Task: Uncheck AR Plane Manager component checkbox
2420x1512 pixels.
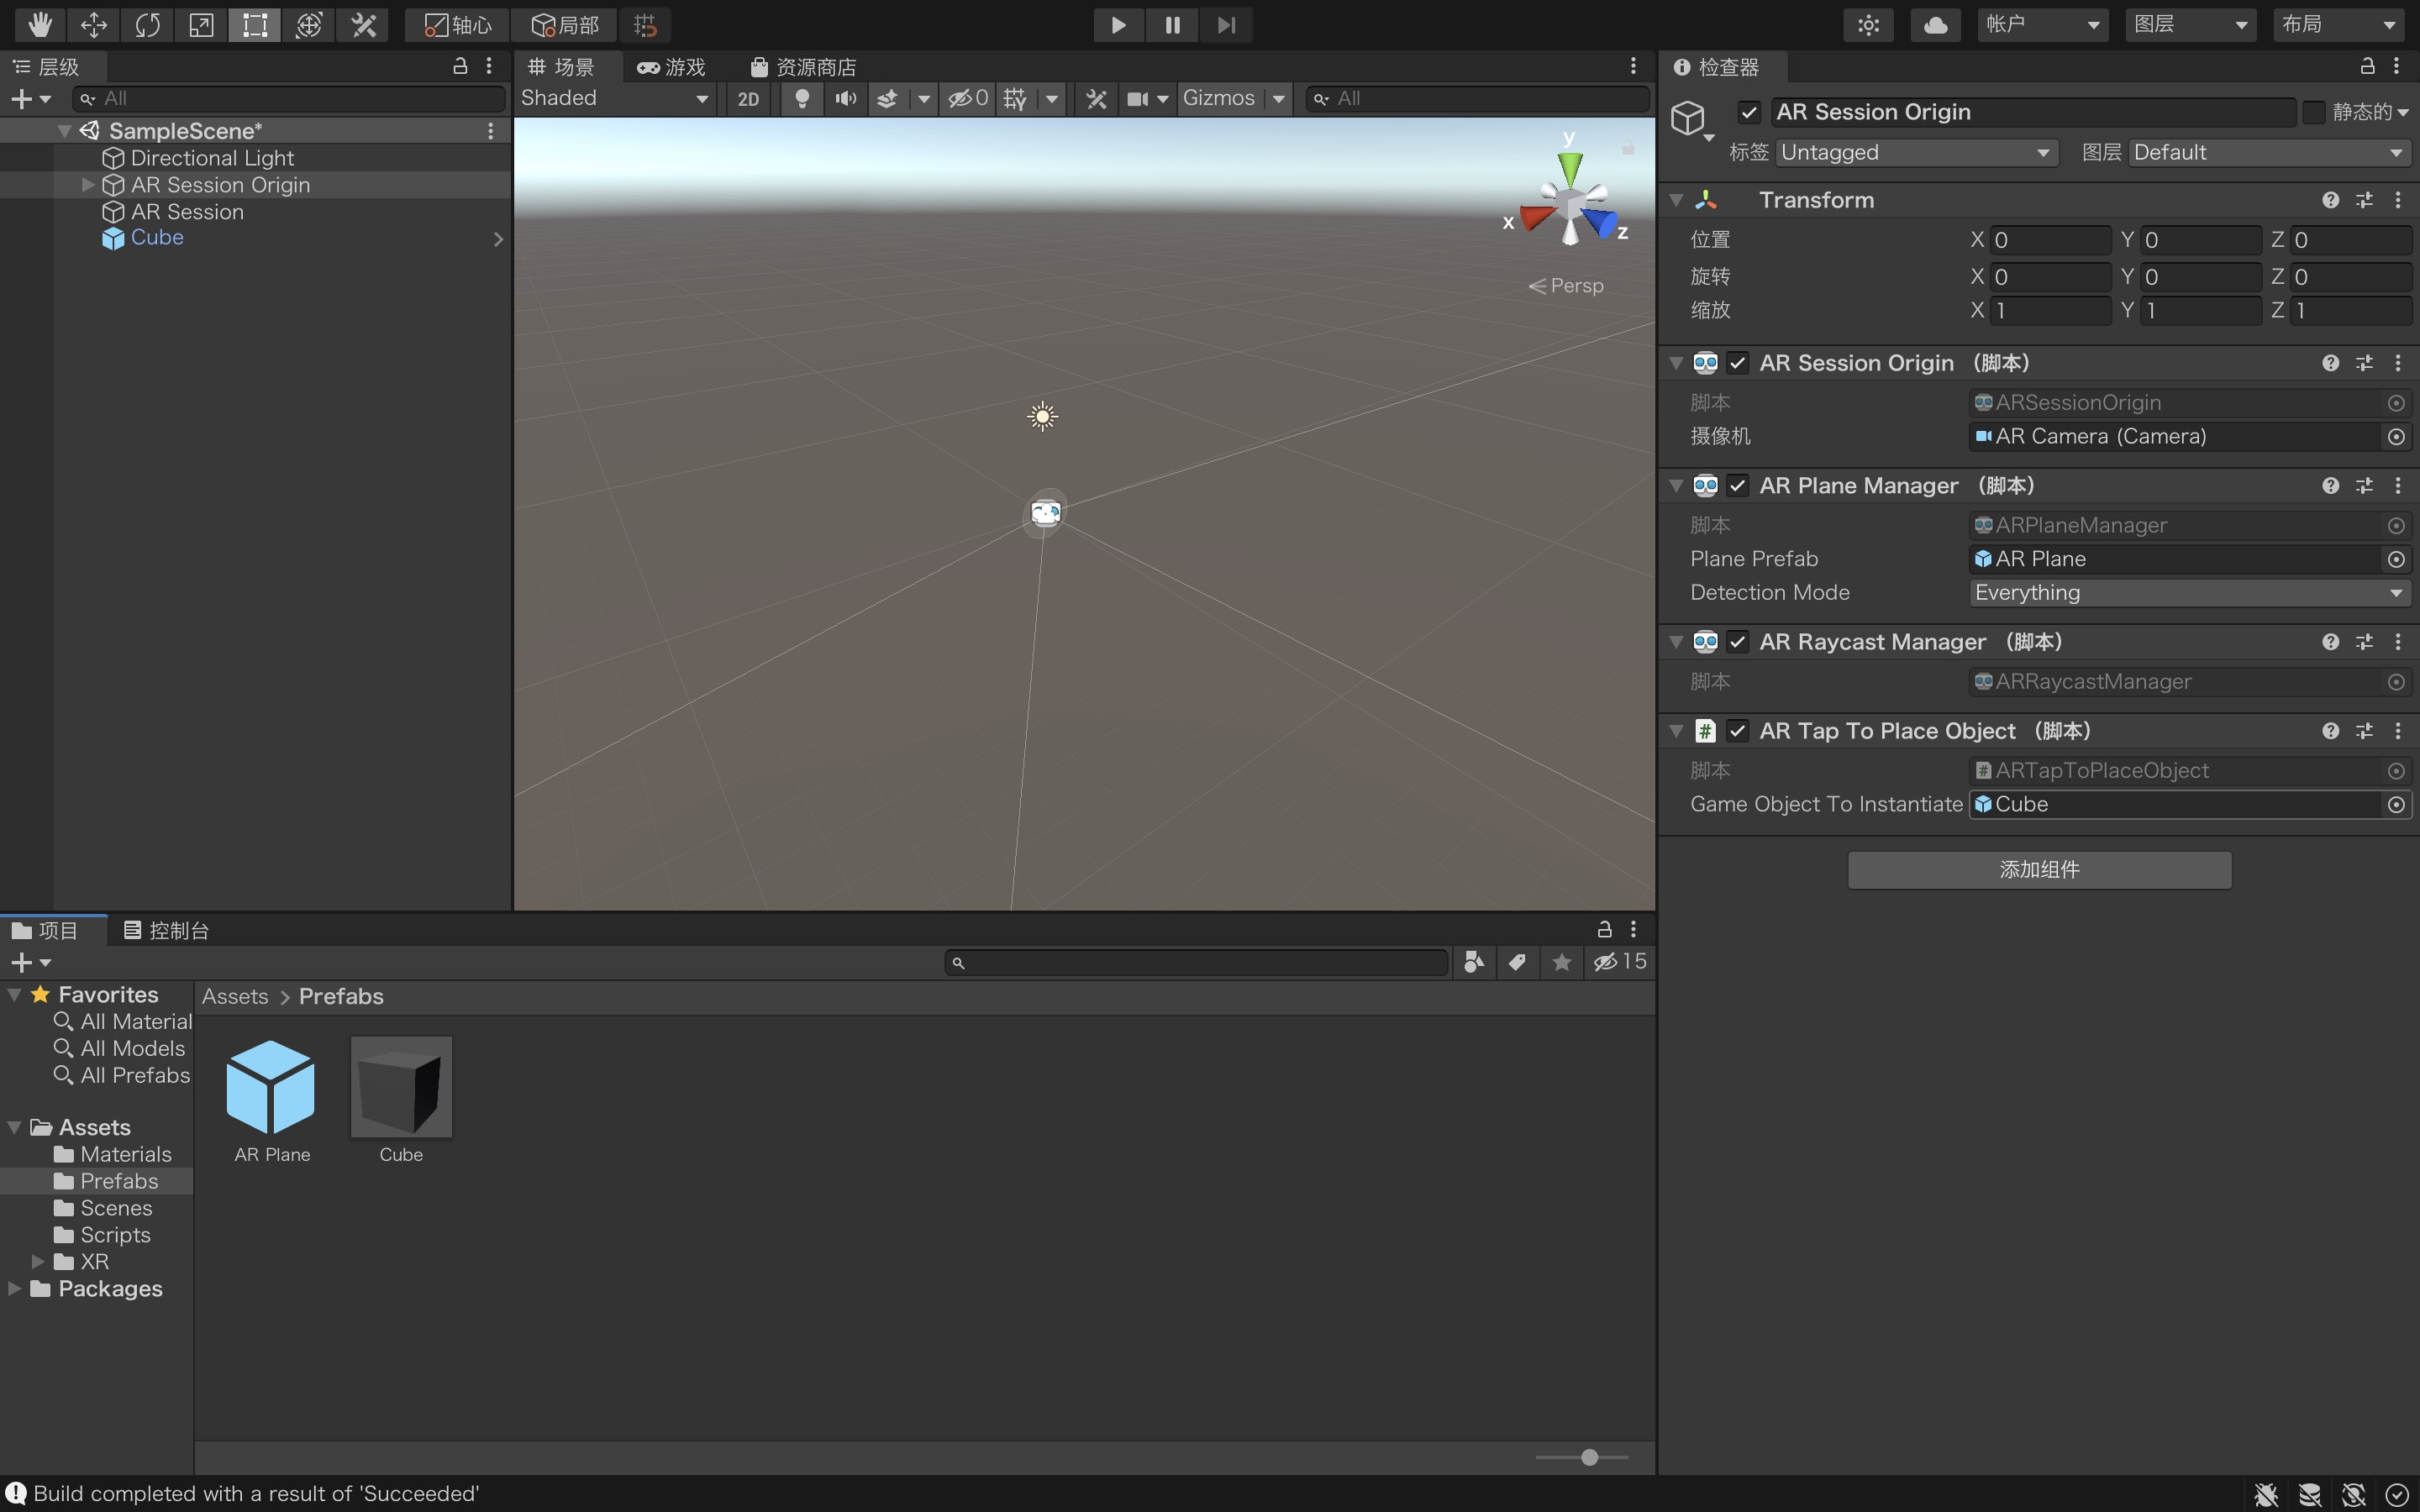Action: pyautogui.click(x=1738, y=486)
